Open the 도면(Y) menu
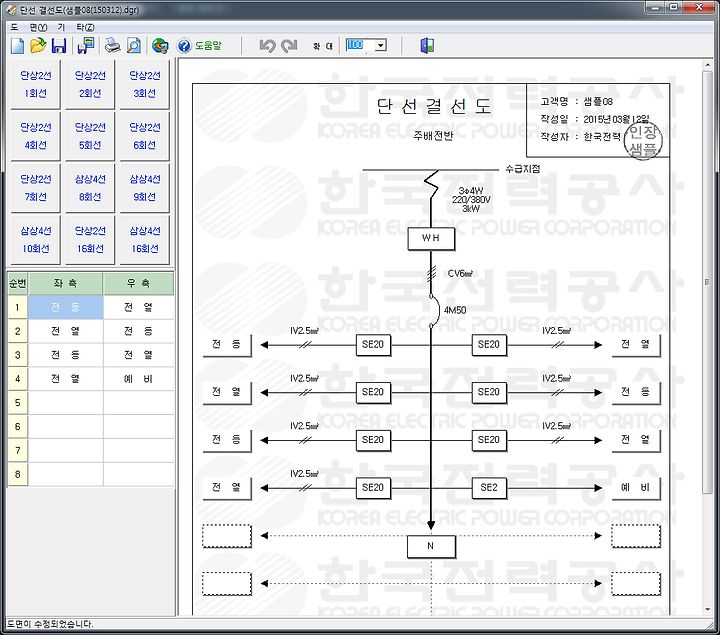 (x=38, y=28)
